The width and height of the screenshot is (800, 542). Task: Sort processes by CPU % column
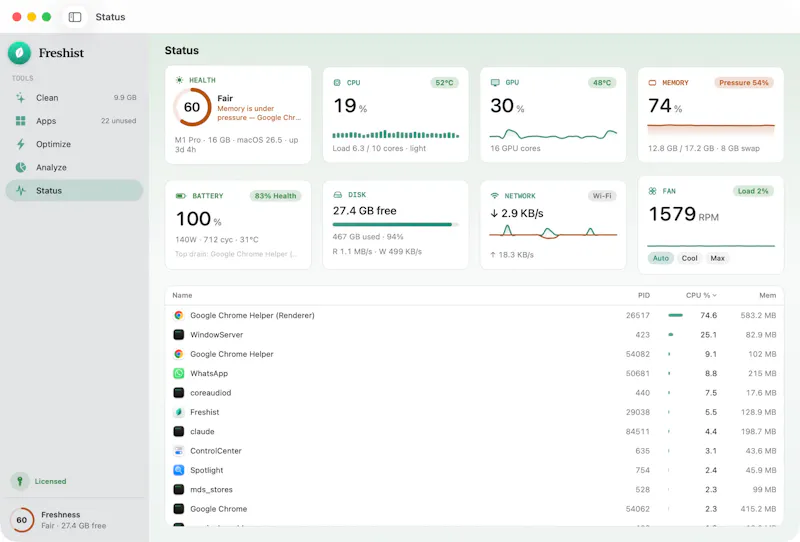(x=701, y=295)
